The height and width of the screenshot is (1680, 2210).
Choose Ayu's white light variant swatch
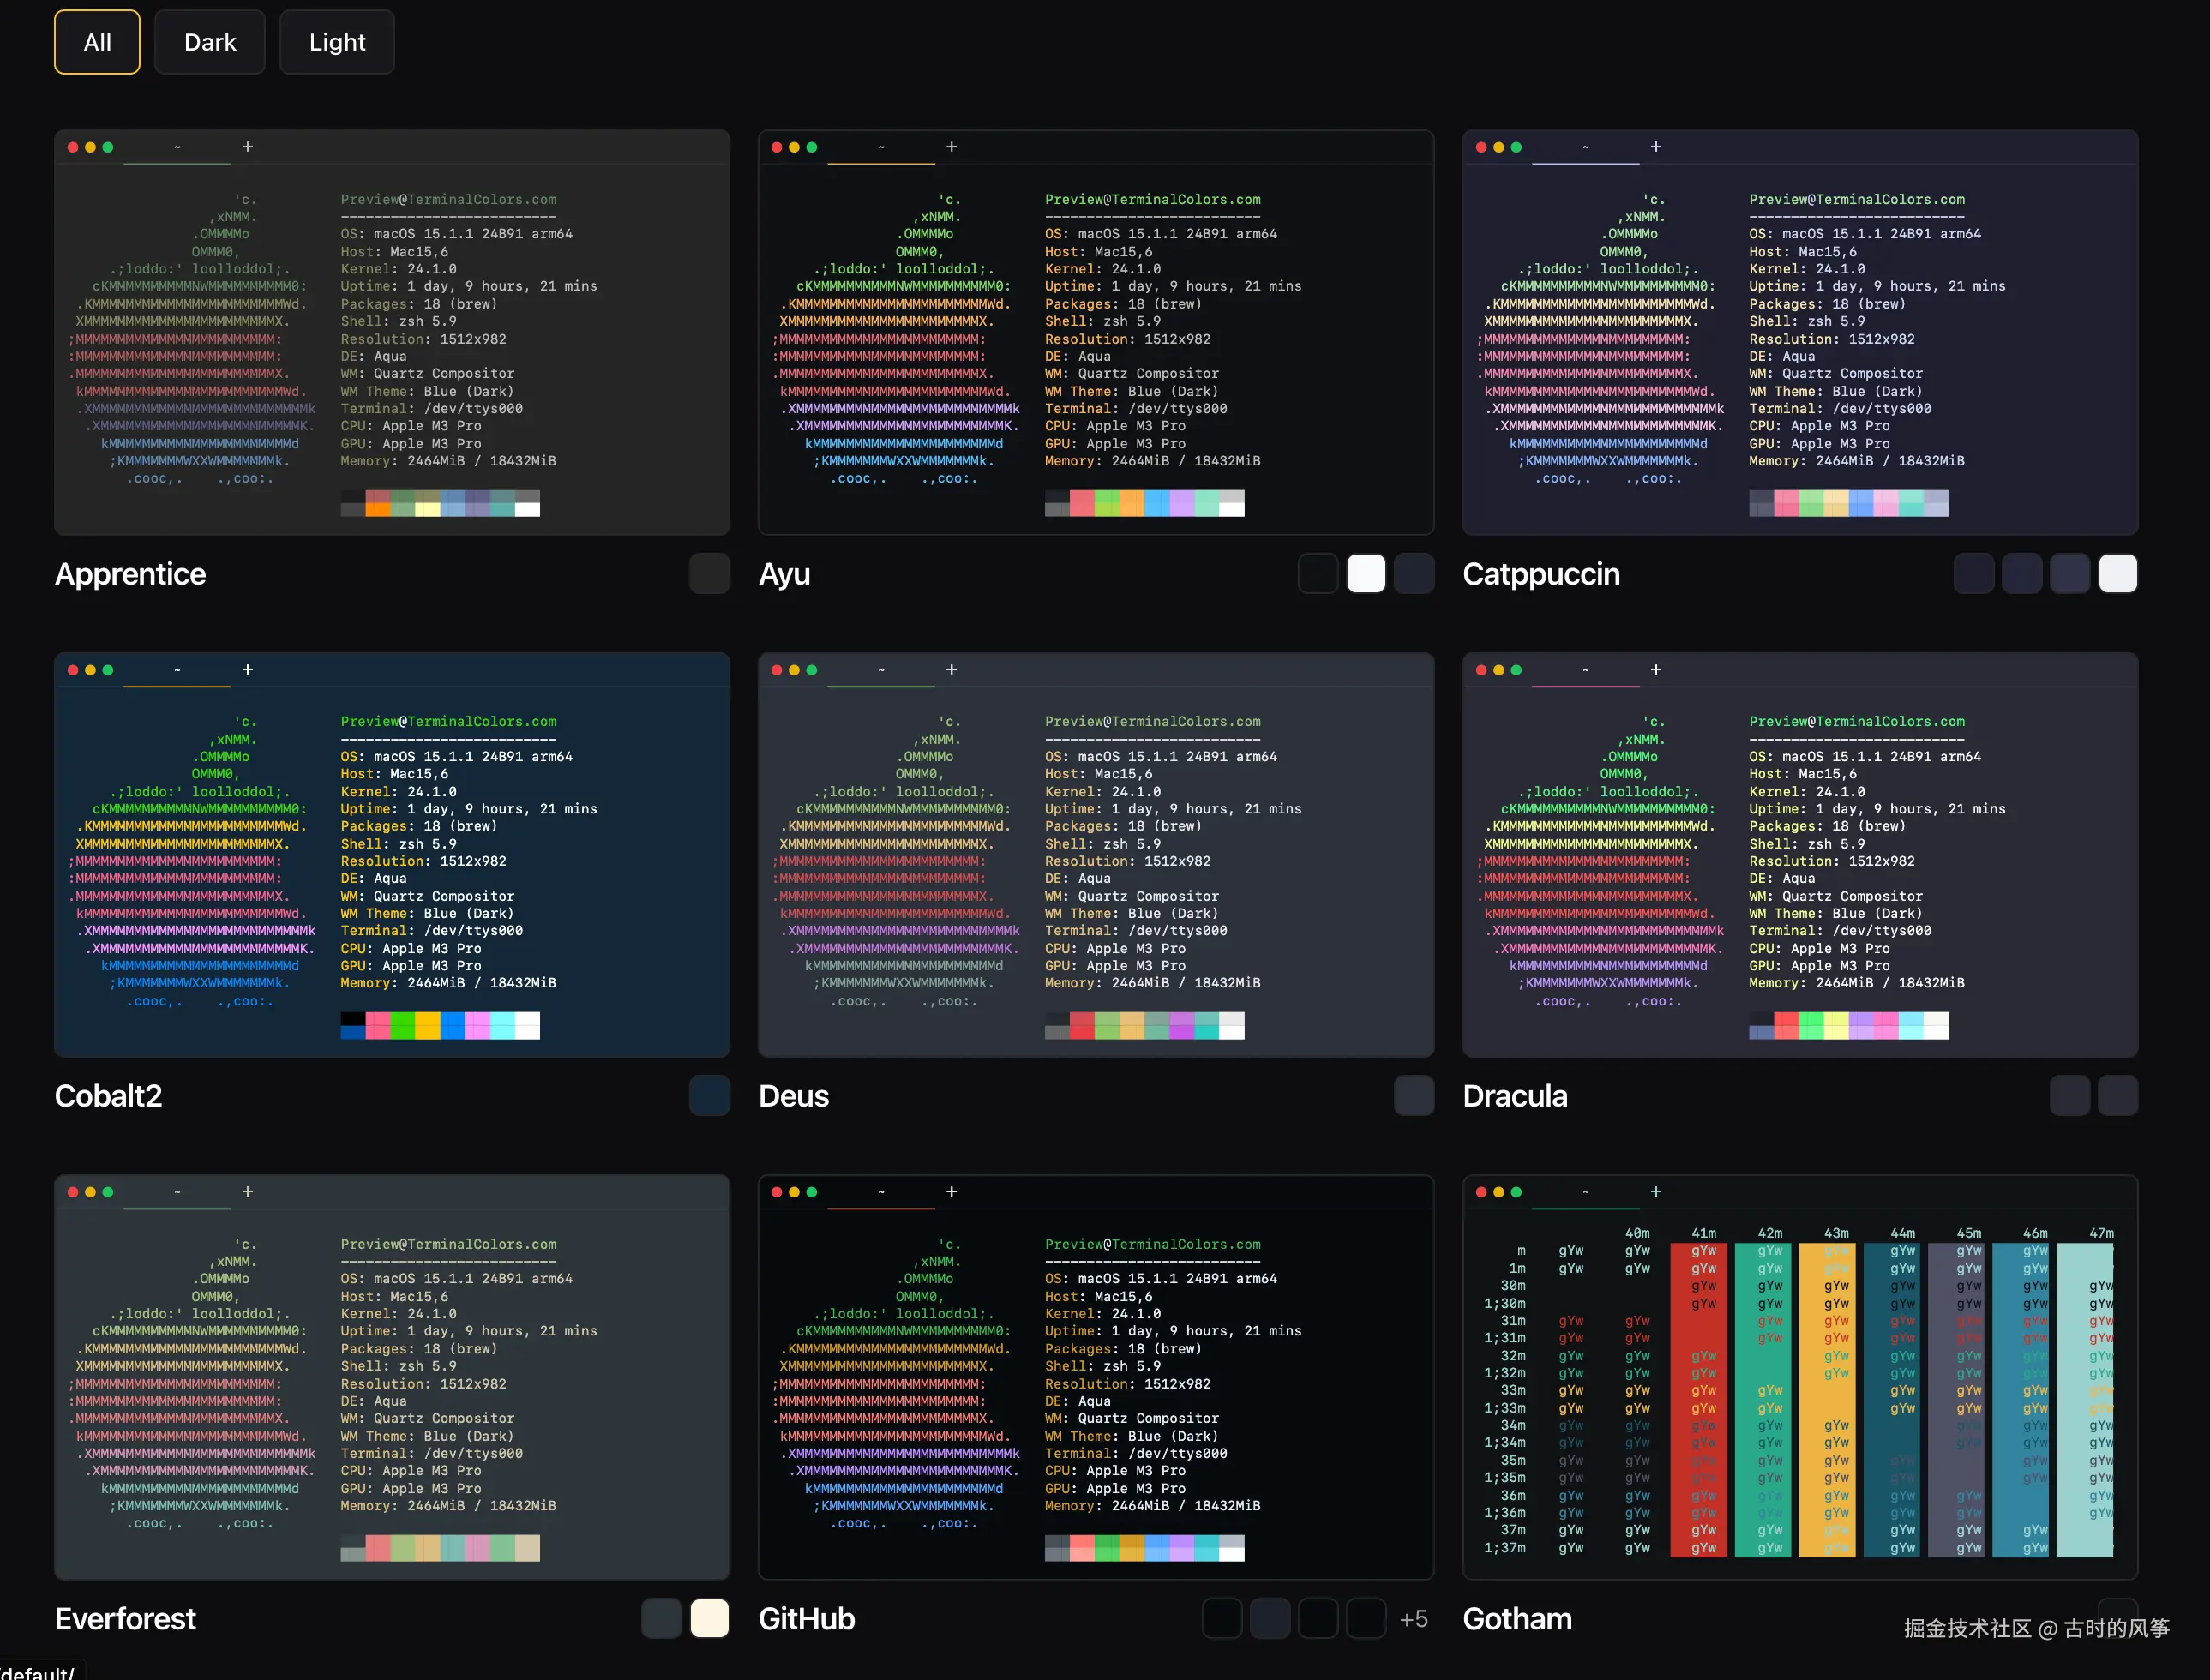coord(1366,574)
